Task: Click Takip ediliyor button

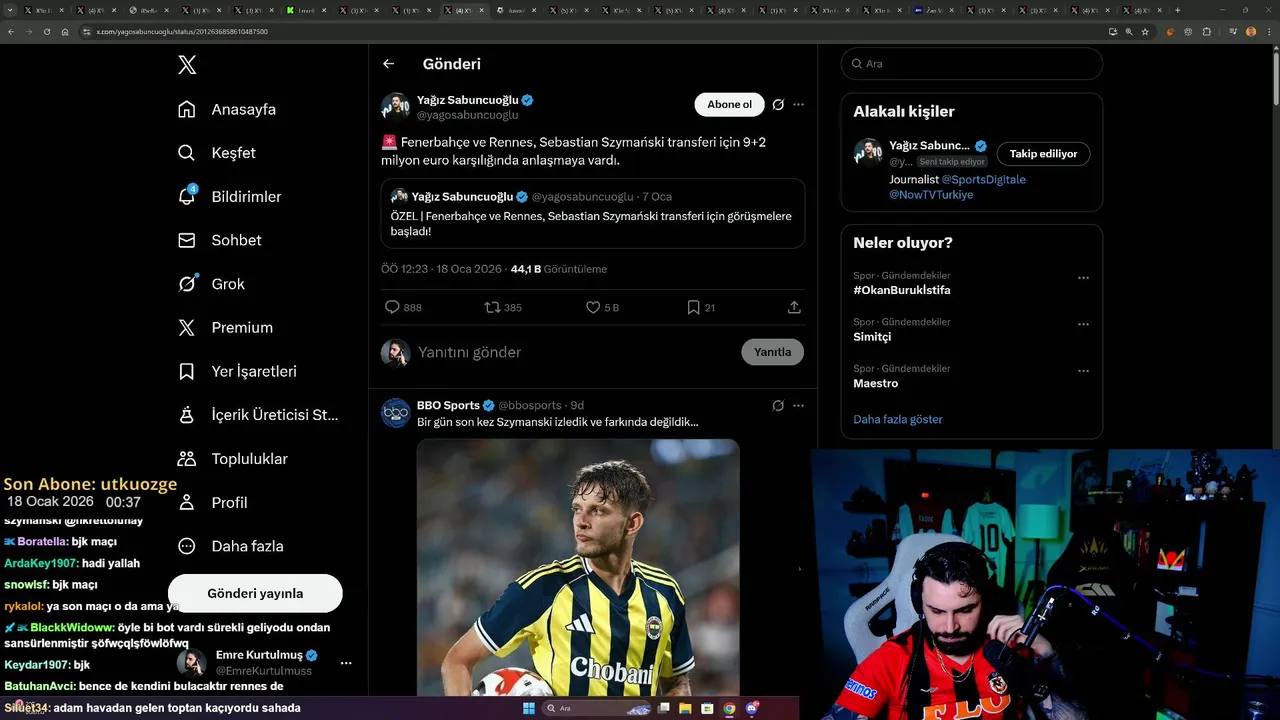Action: 1043,154
